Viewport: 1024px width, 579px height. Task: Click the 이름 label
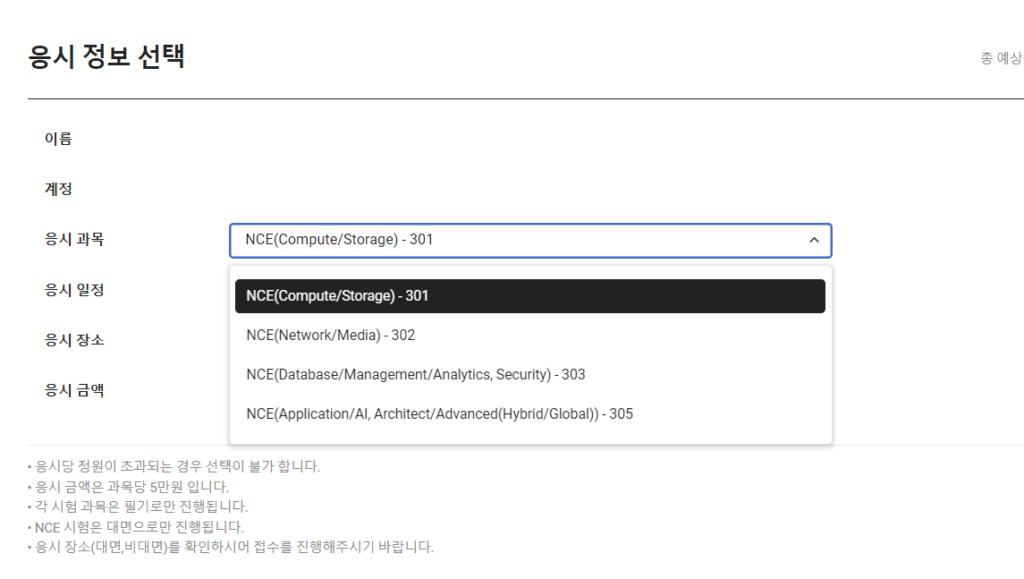[58, 138]
